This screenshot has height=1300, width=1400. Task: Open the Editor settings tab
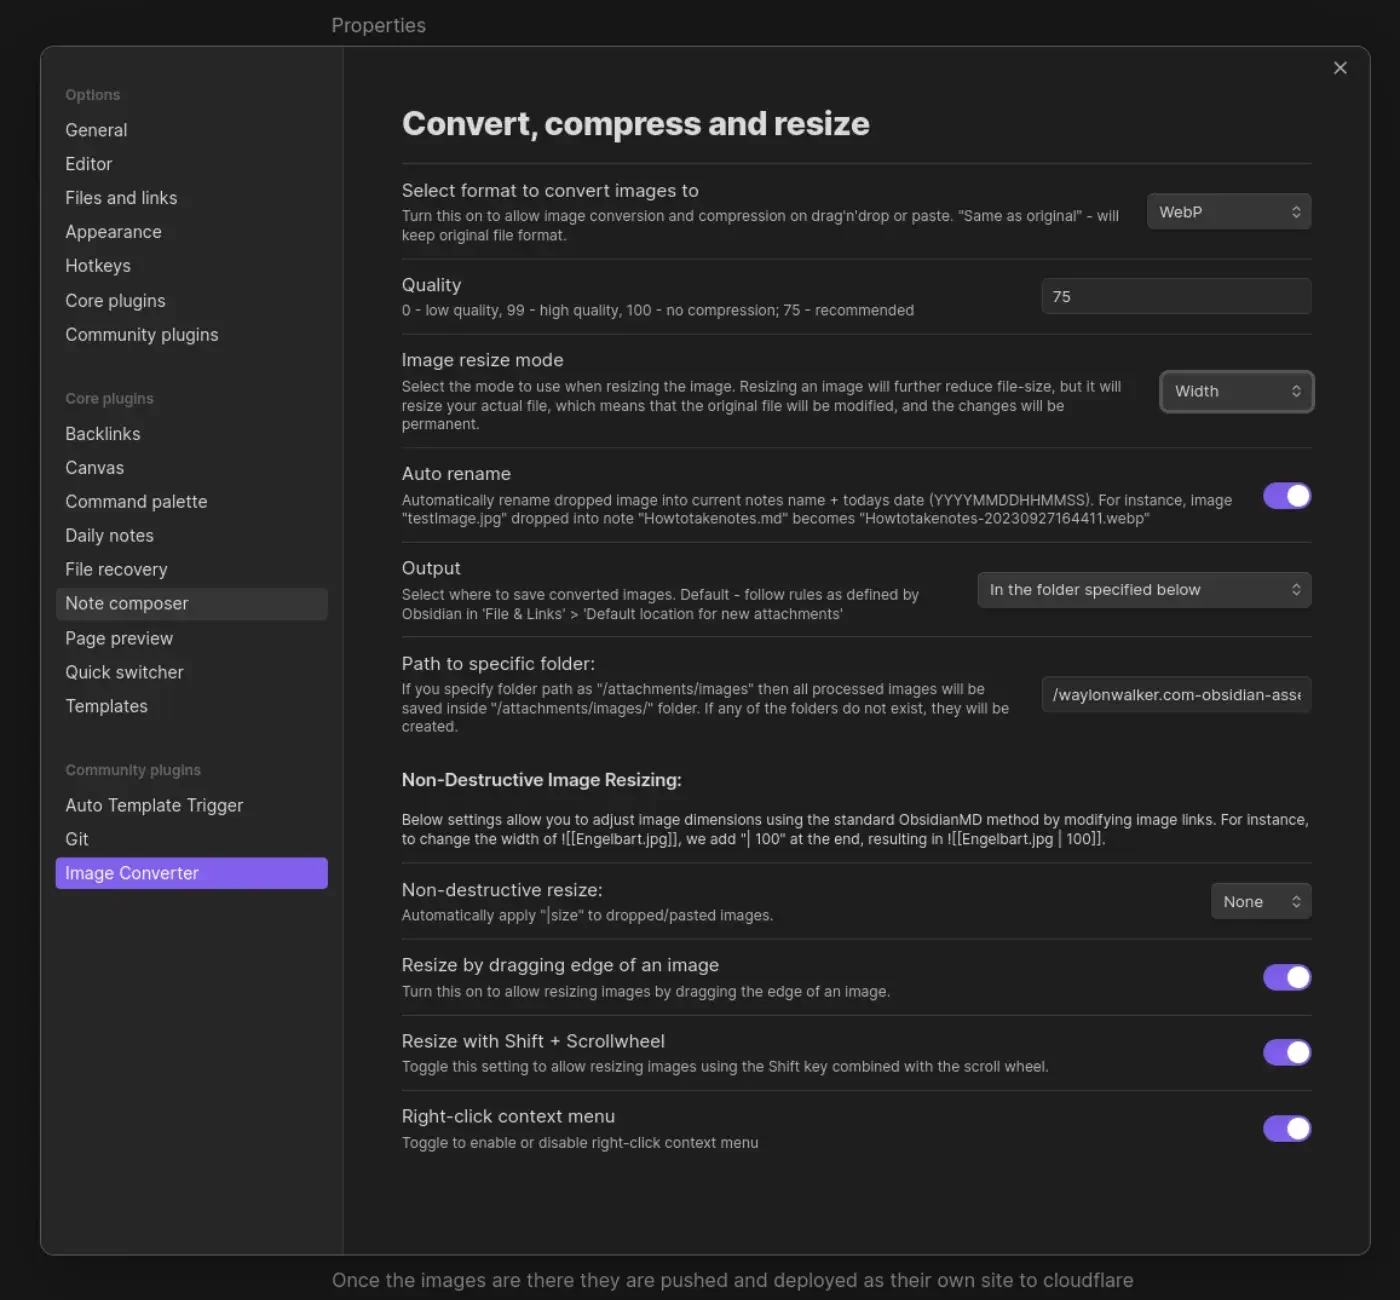pyautogui.click(x=89, y=164)
